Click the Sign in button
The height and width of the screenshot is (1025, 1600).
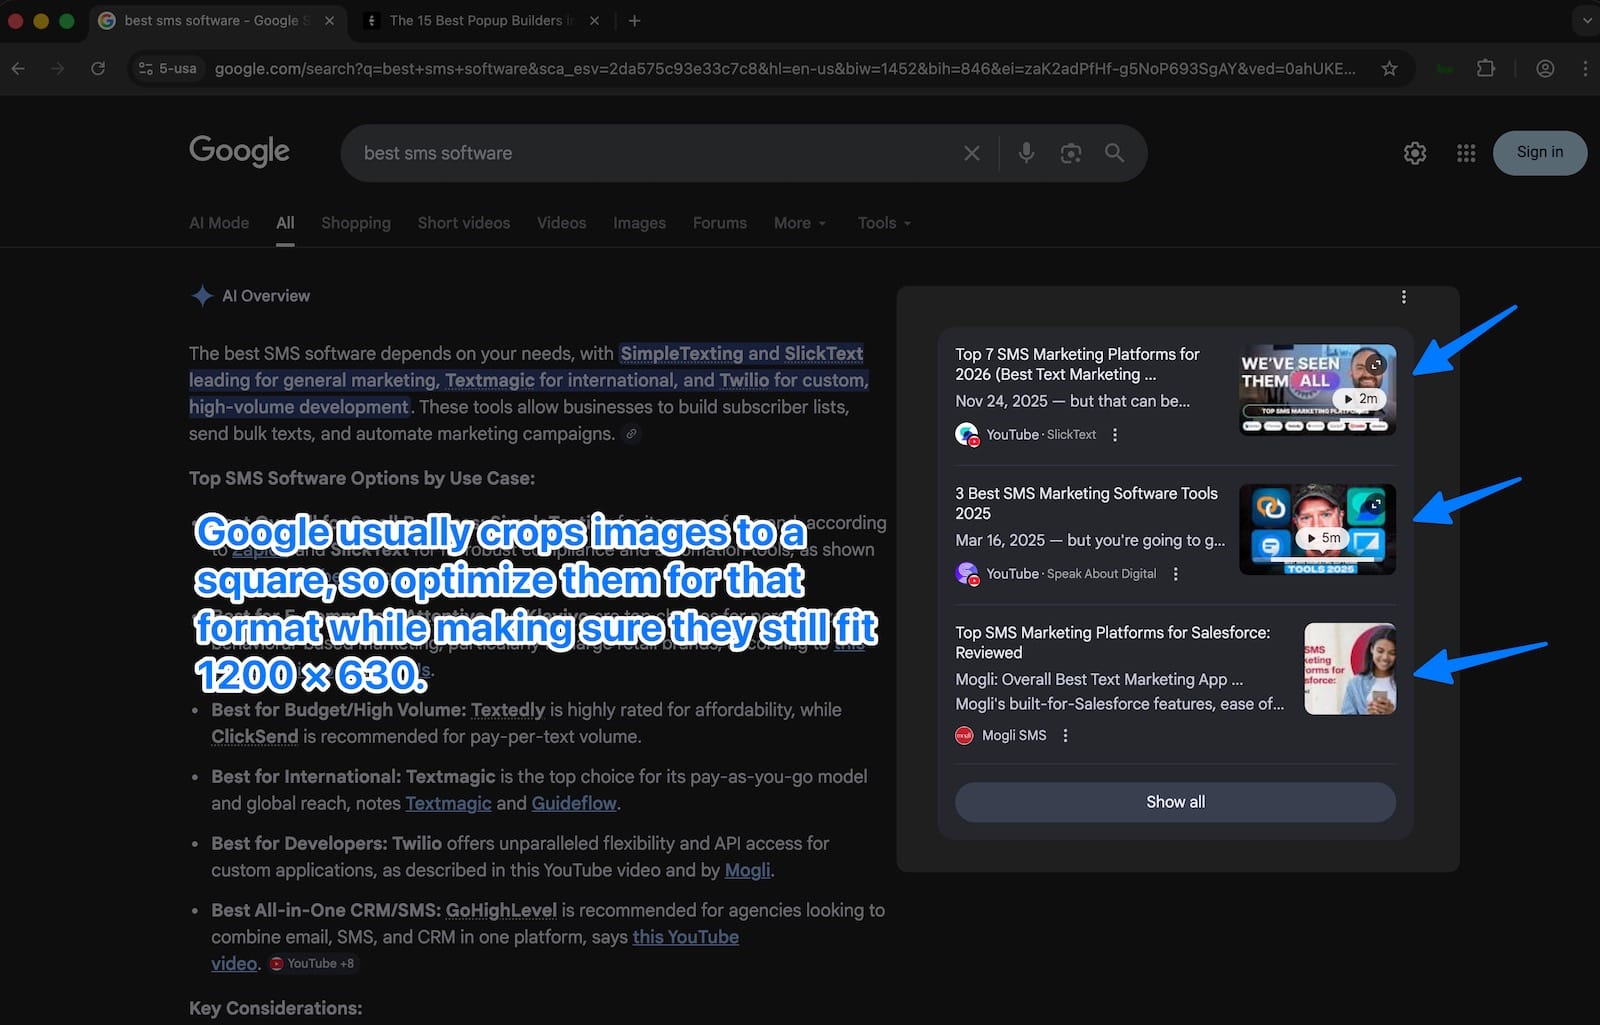pos(1539,152)
